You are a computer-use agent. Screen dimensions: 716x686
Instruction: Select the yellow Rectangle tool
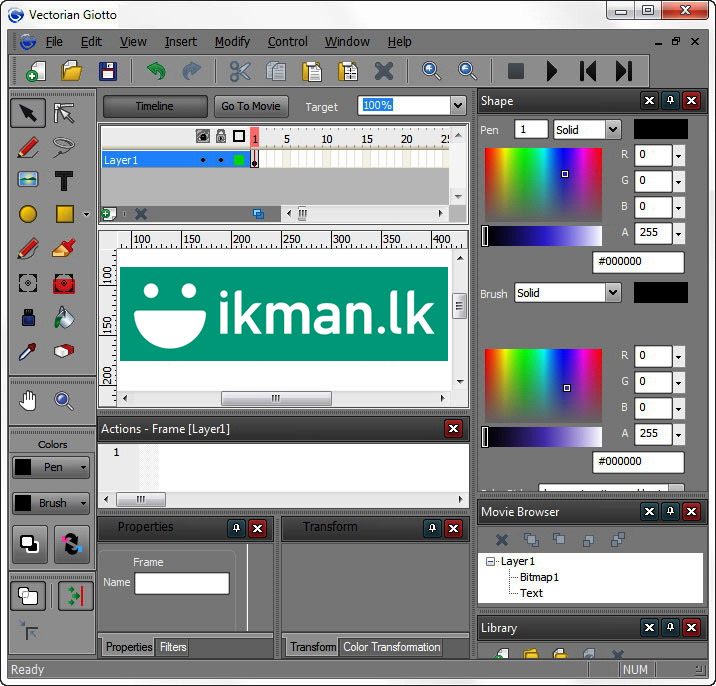65,214
